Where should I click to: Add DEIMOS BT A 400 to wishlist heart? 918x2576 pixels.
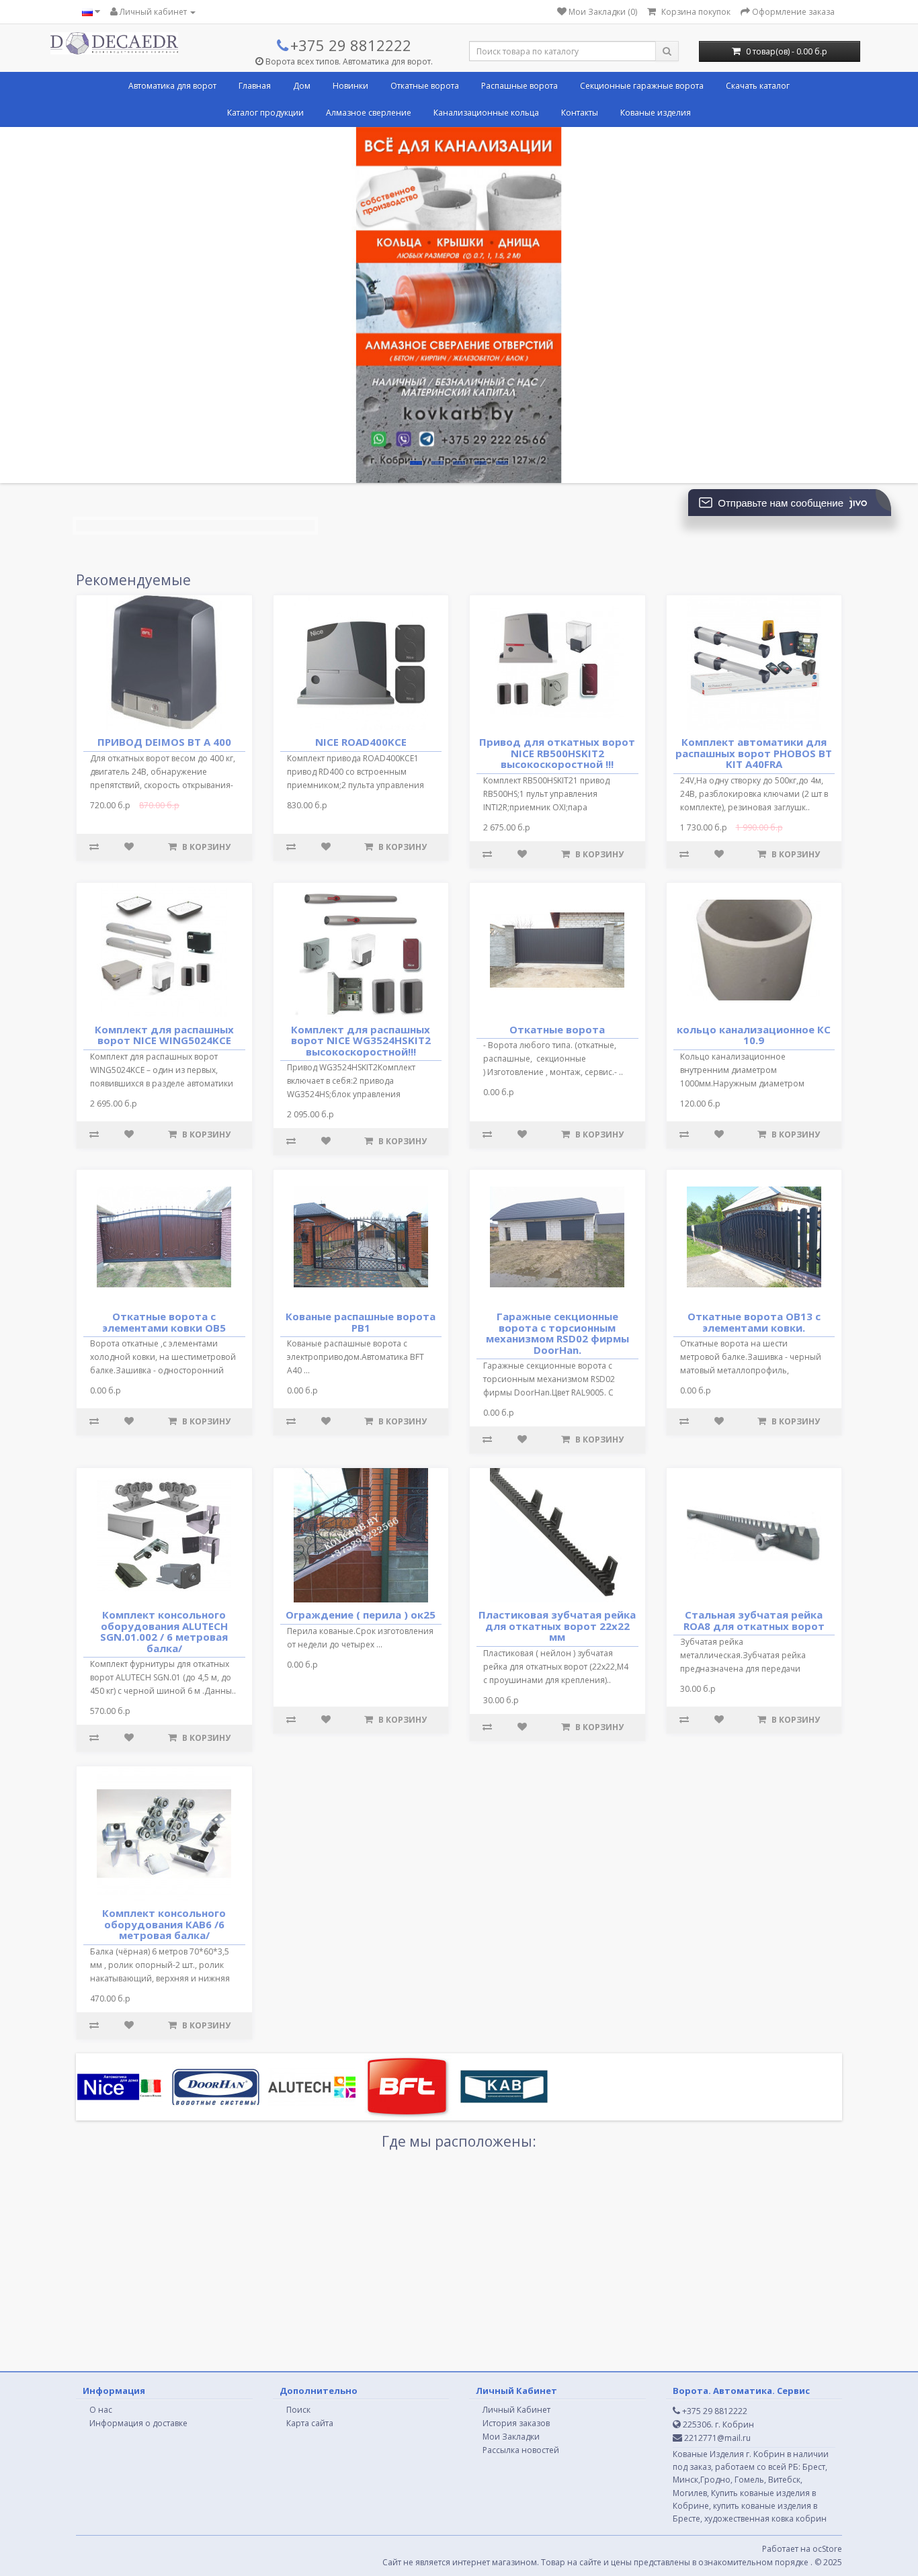click(x=129, y=847)
